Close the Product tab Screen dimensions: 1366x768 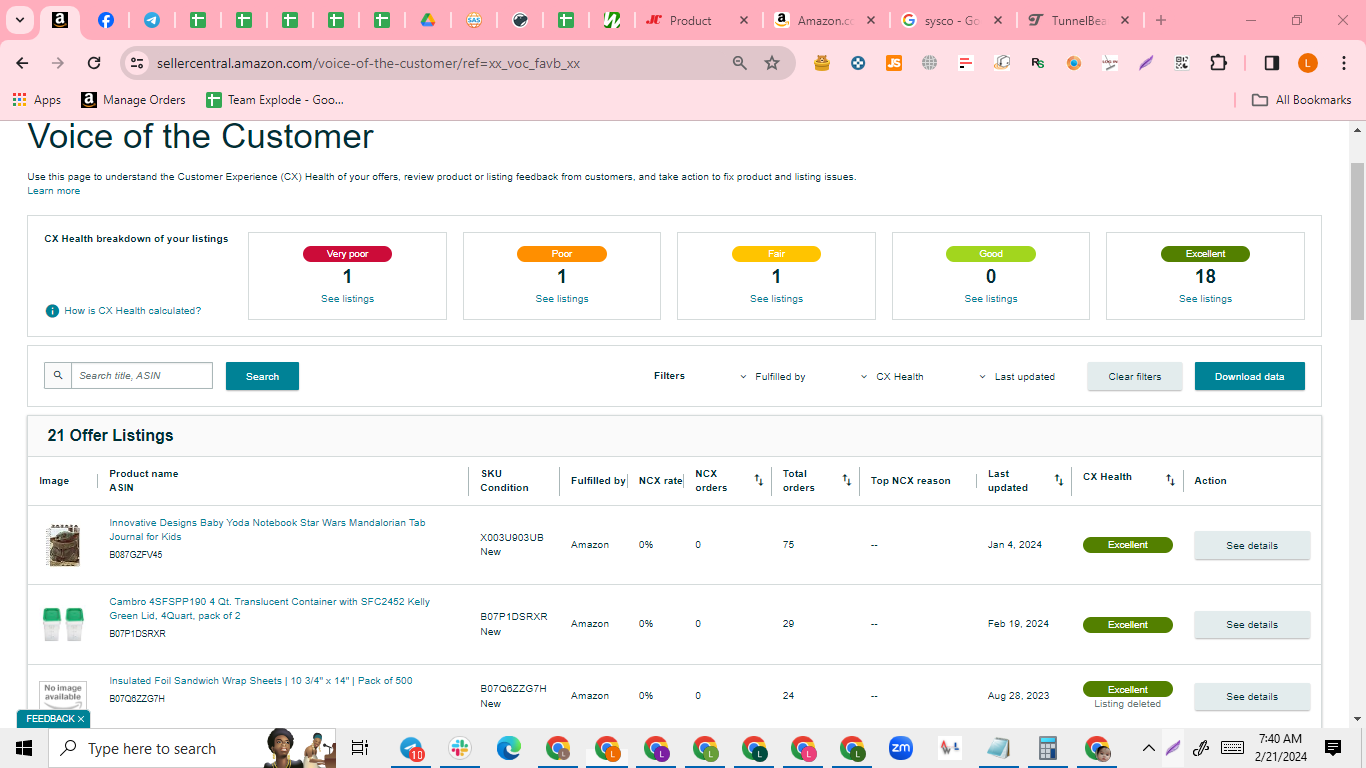pos(743,20)
